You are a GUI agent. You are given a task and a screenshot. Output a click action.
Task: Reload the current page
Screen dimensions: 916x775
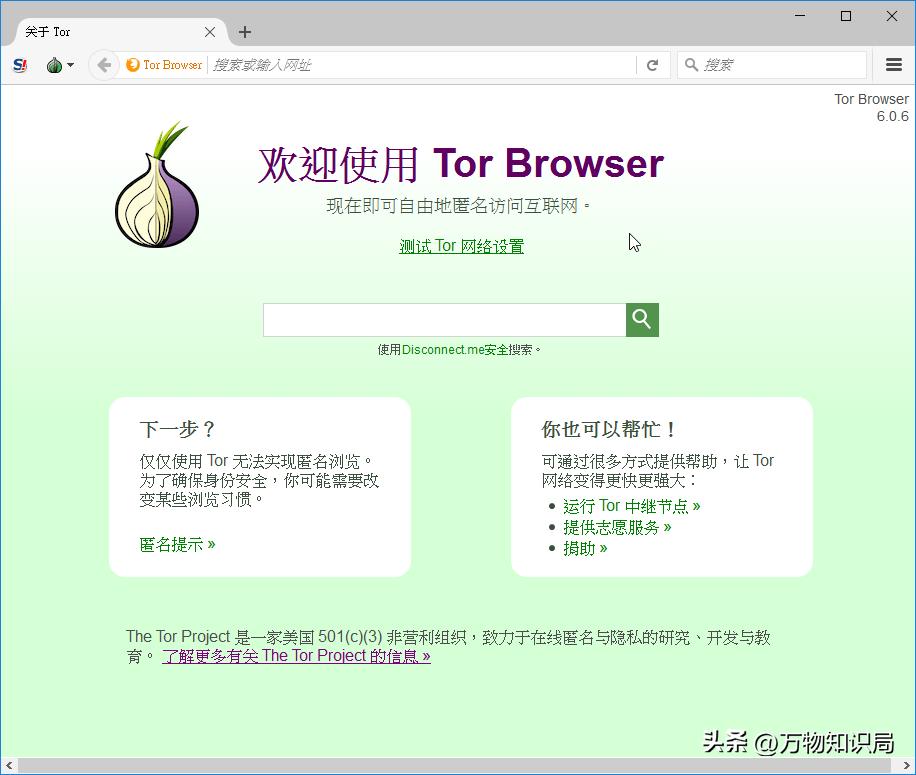pos(652,65)
